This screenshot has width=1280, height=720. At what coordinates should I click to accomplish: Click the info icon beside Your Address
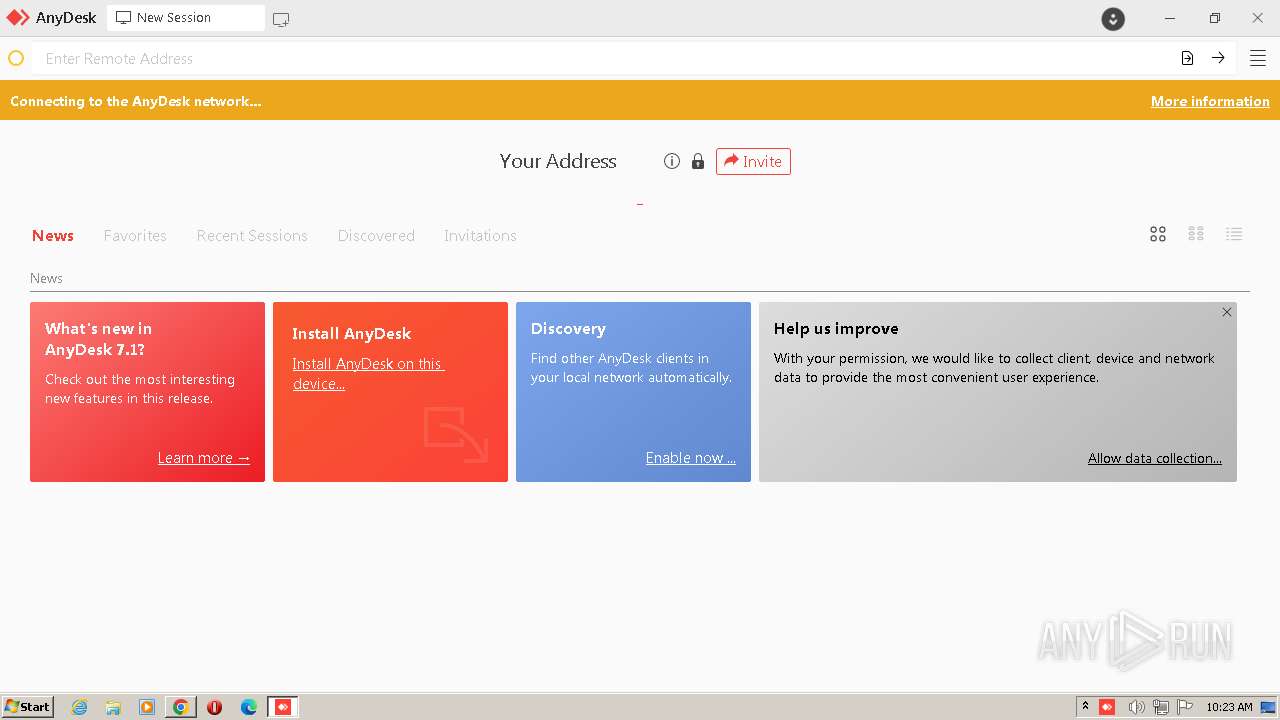click(x=672, y=161)
